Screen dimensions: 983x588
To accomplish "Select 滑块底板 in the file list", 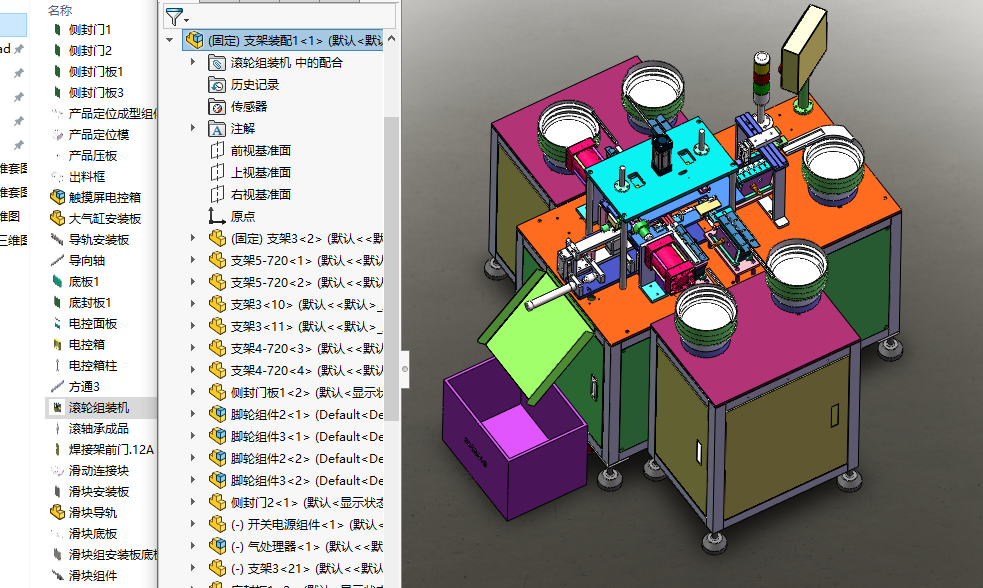I will point(93,533).
